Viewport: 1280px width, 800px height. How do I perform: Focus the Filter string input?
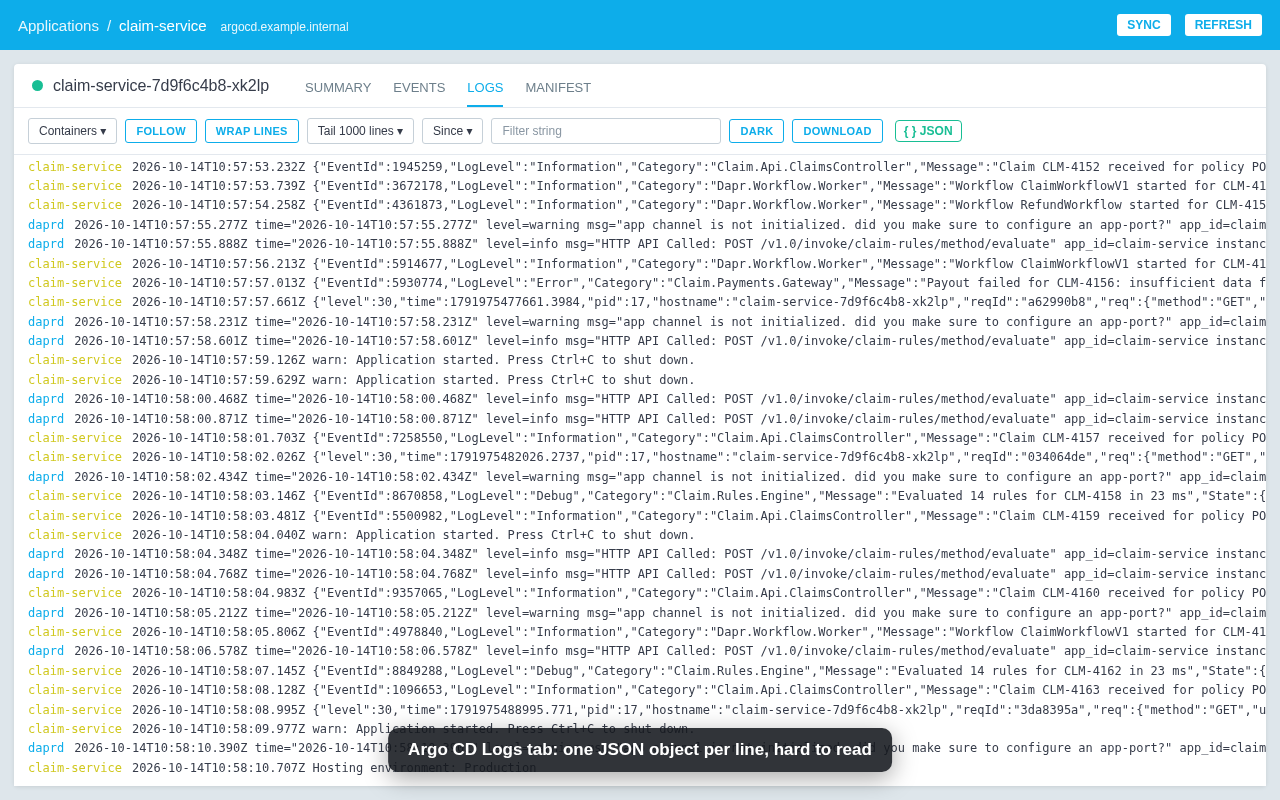606,131
